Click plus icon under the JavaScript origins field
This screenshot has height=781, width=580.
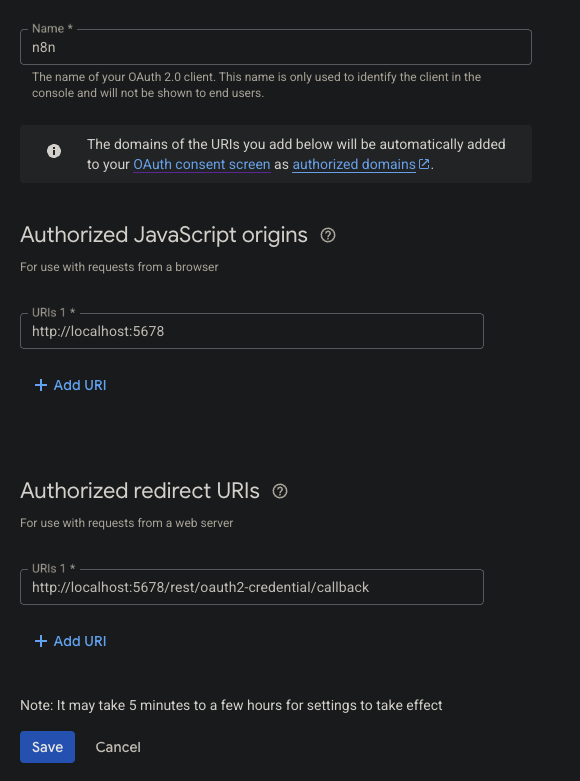click(41, 385)
